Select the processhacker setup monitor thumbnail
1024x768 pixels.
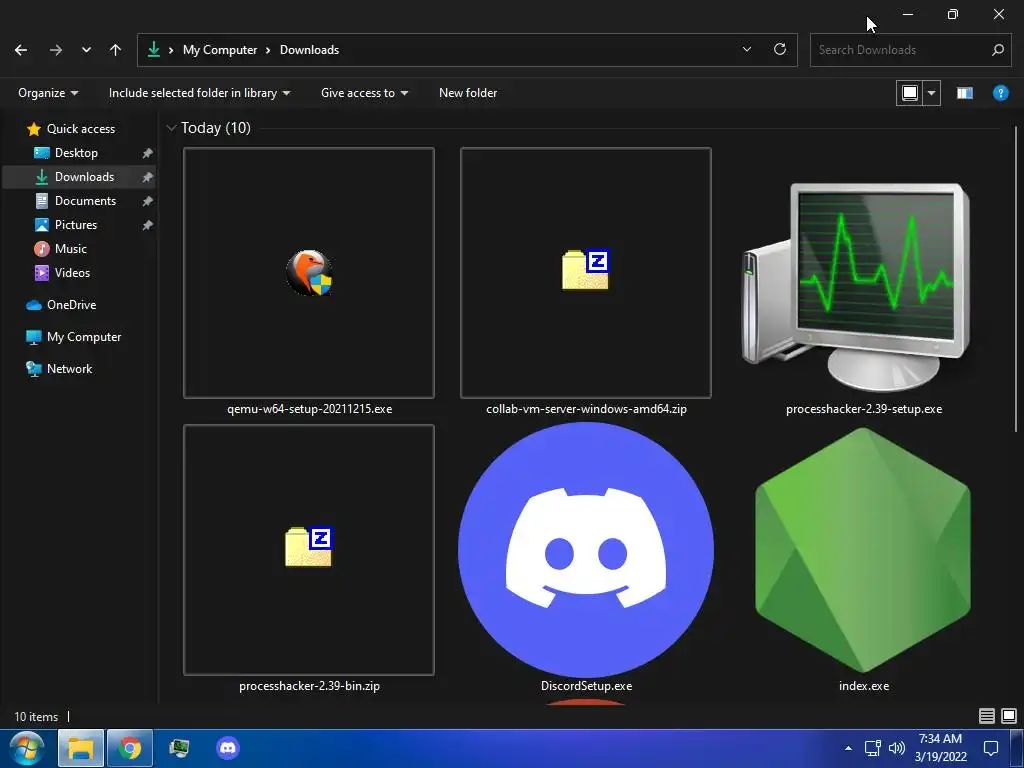857,287
